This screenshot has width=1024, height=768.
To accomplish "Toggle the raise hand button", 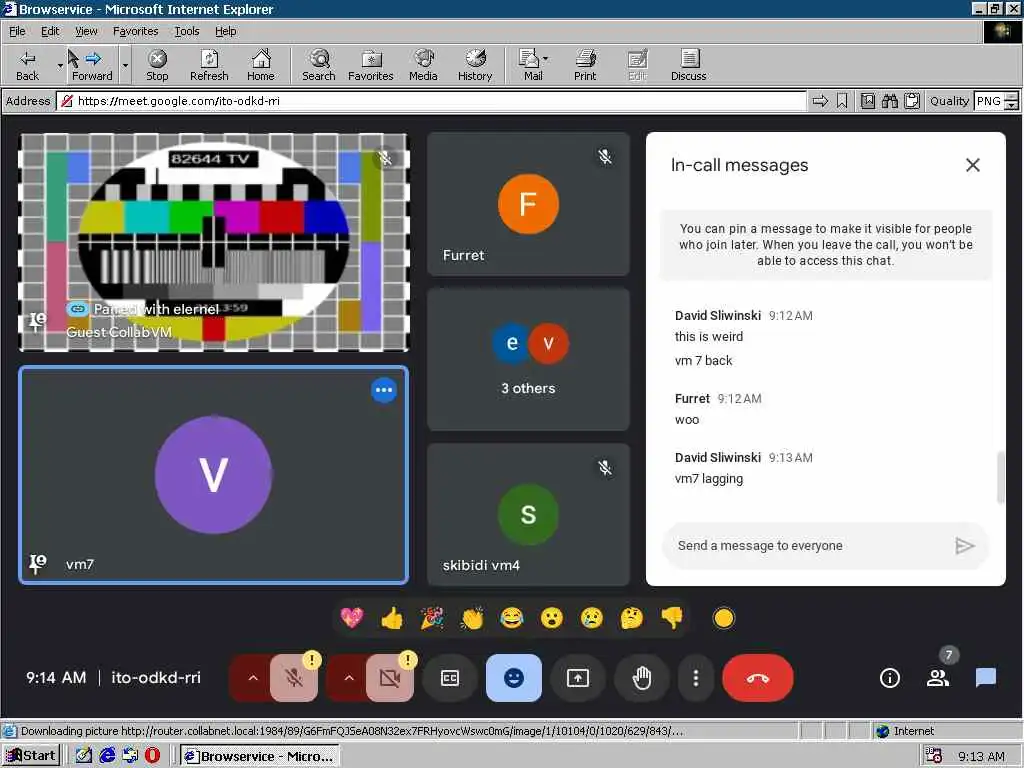I will [642, 679].
